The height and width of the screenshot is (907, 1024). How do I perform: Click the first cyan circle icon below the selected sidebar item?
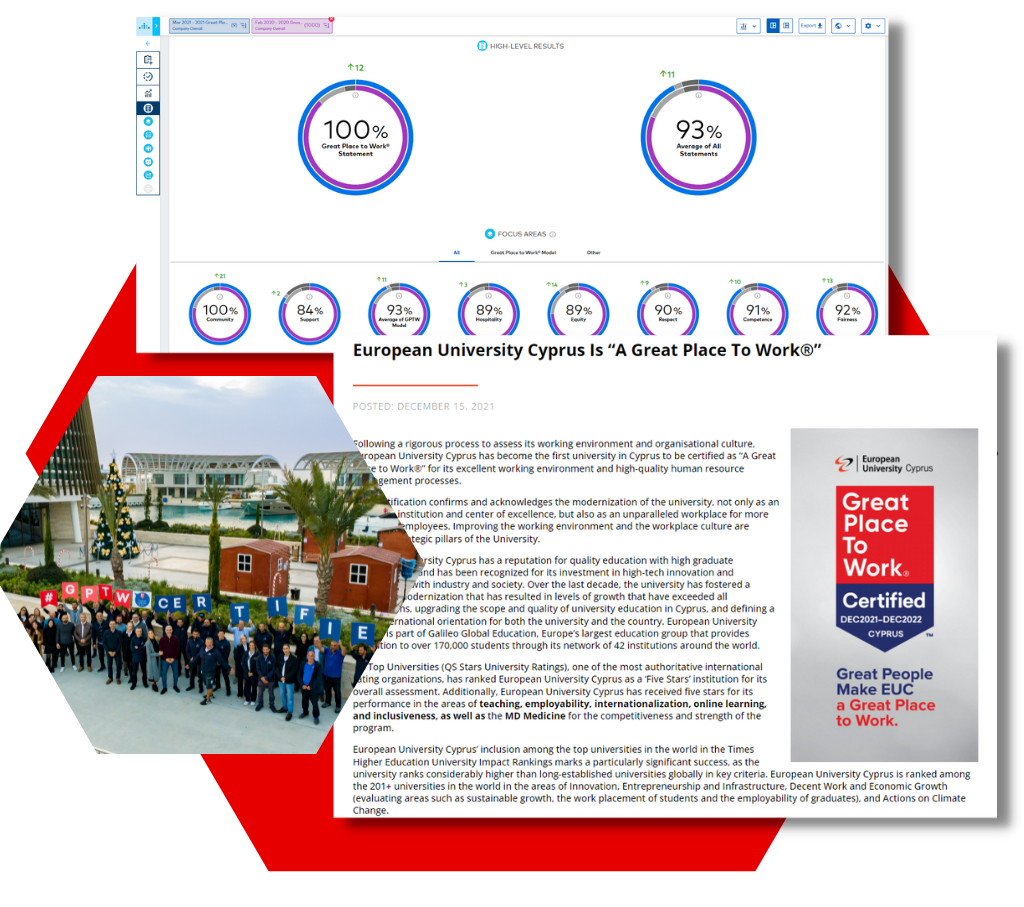tap(148, 121)
